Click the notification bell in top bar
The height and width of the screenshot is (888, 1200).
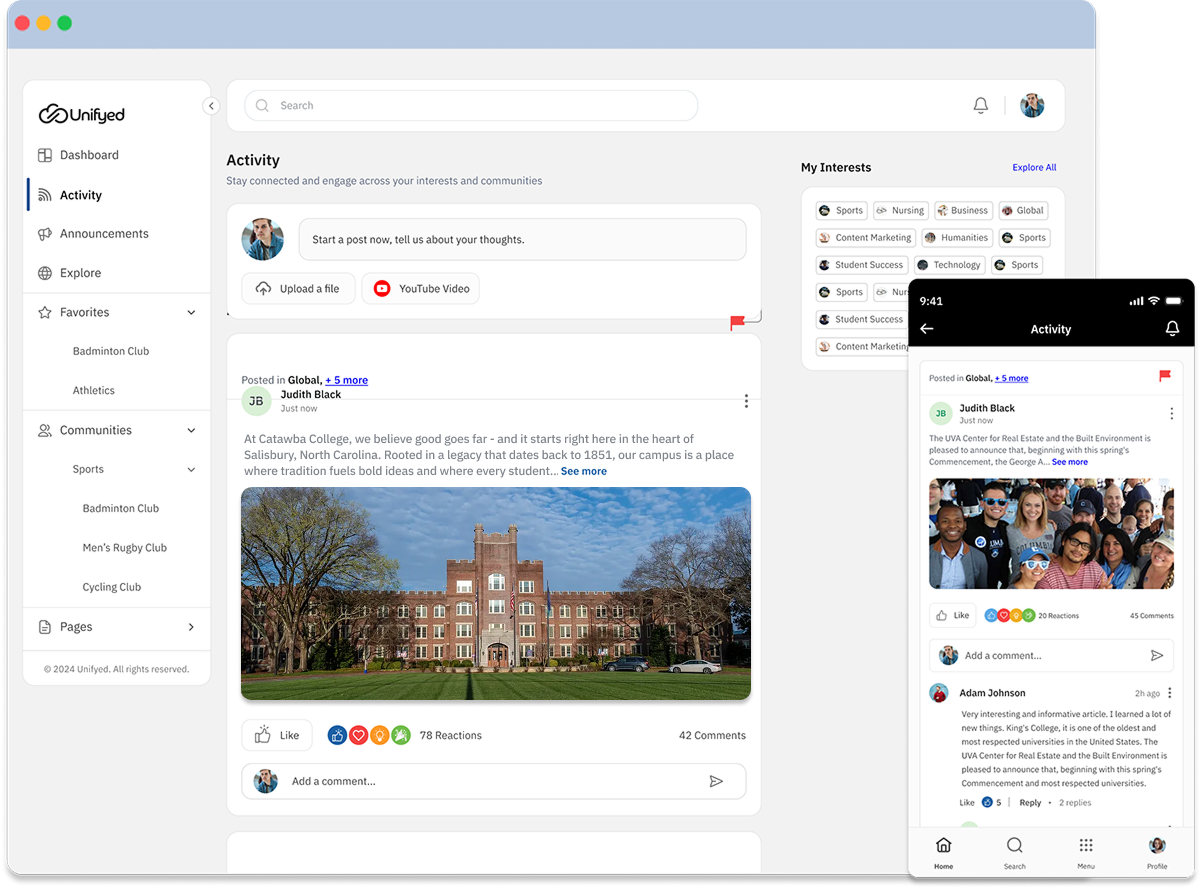980,106
